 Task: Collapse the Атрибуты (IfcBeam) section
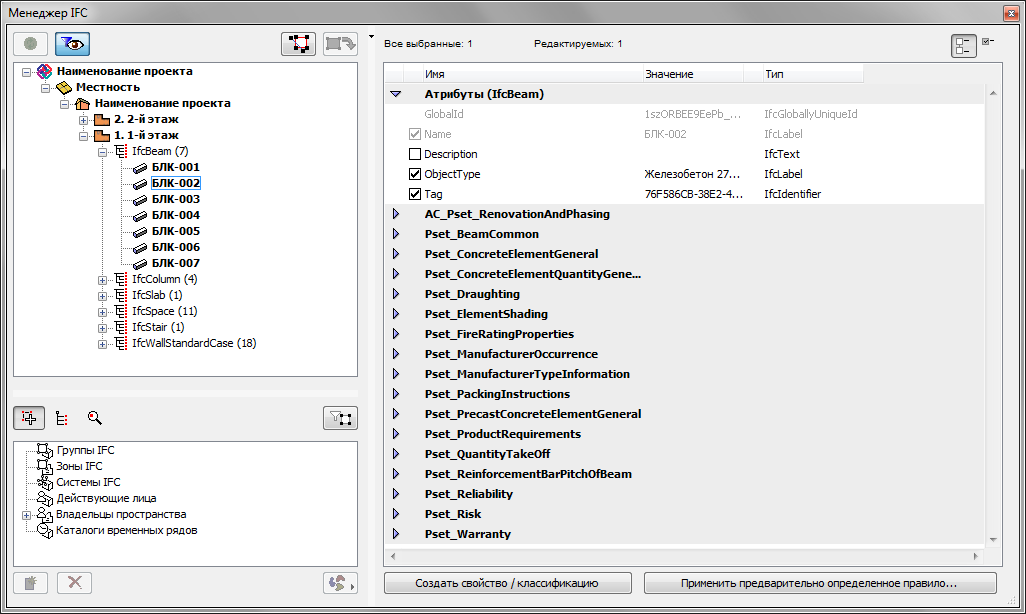click(395, 94)
